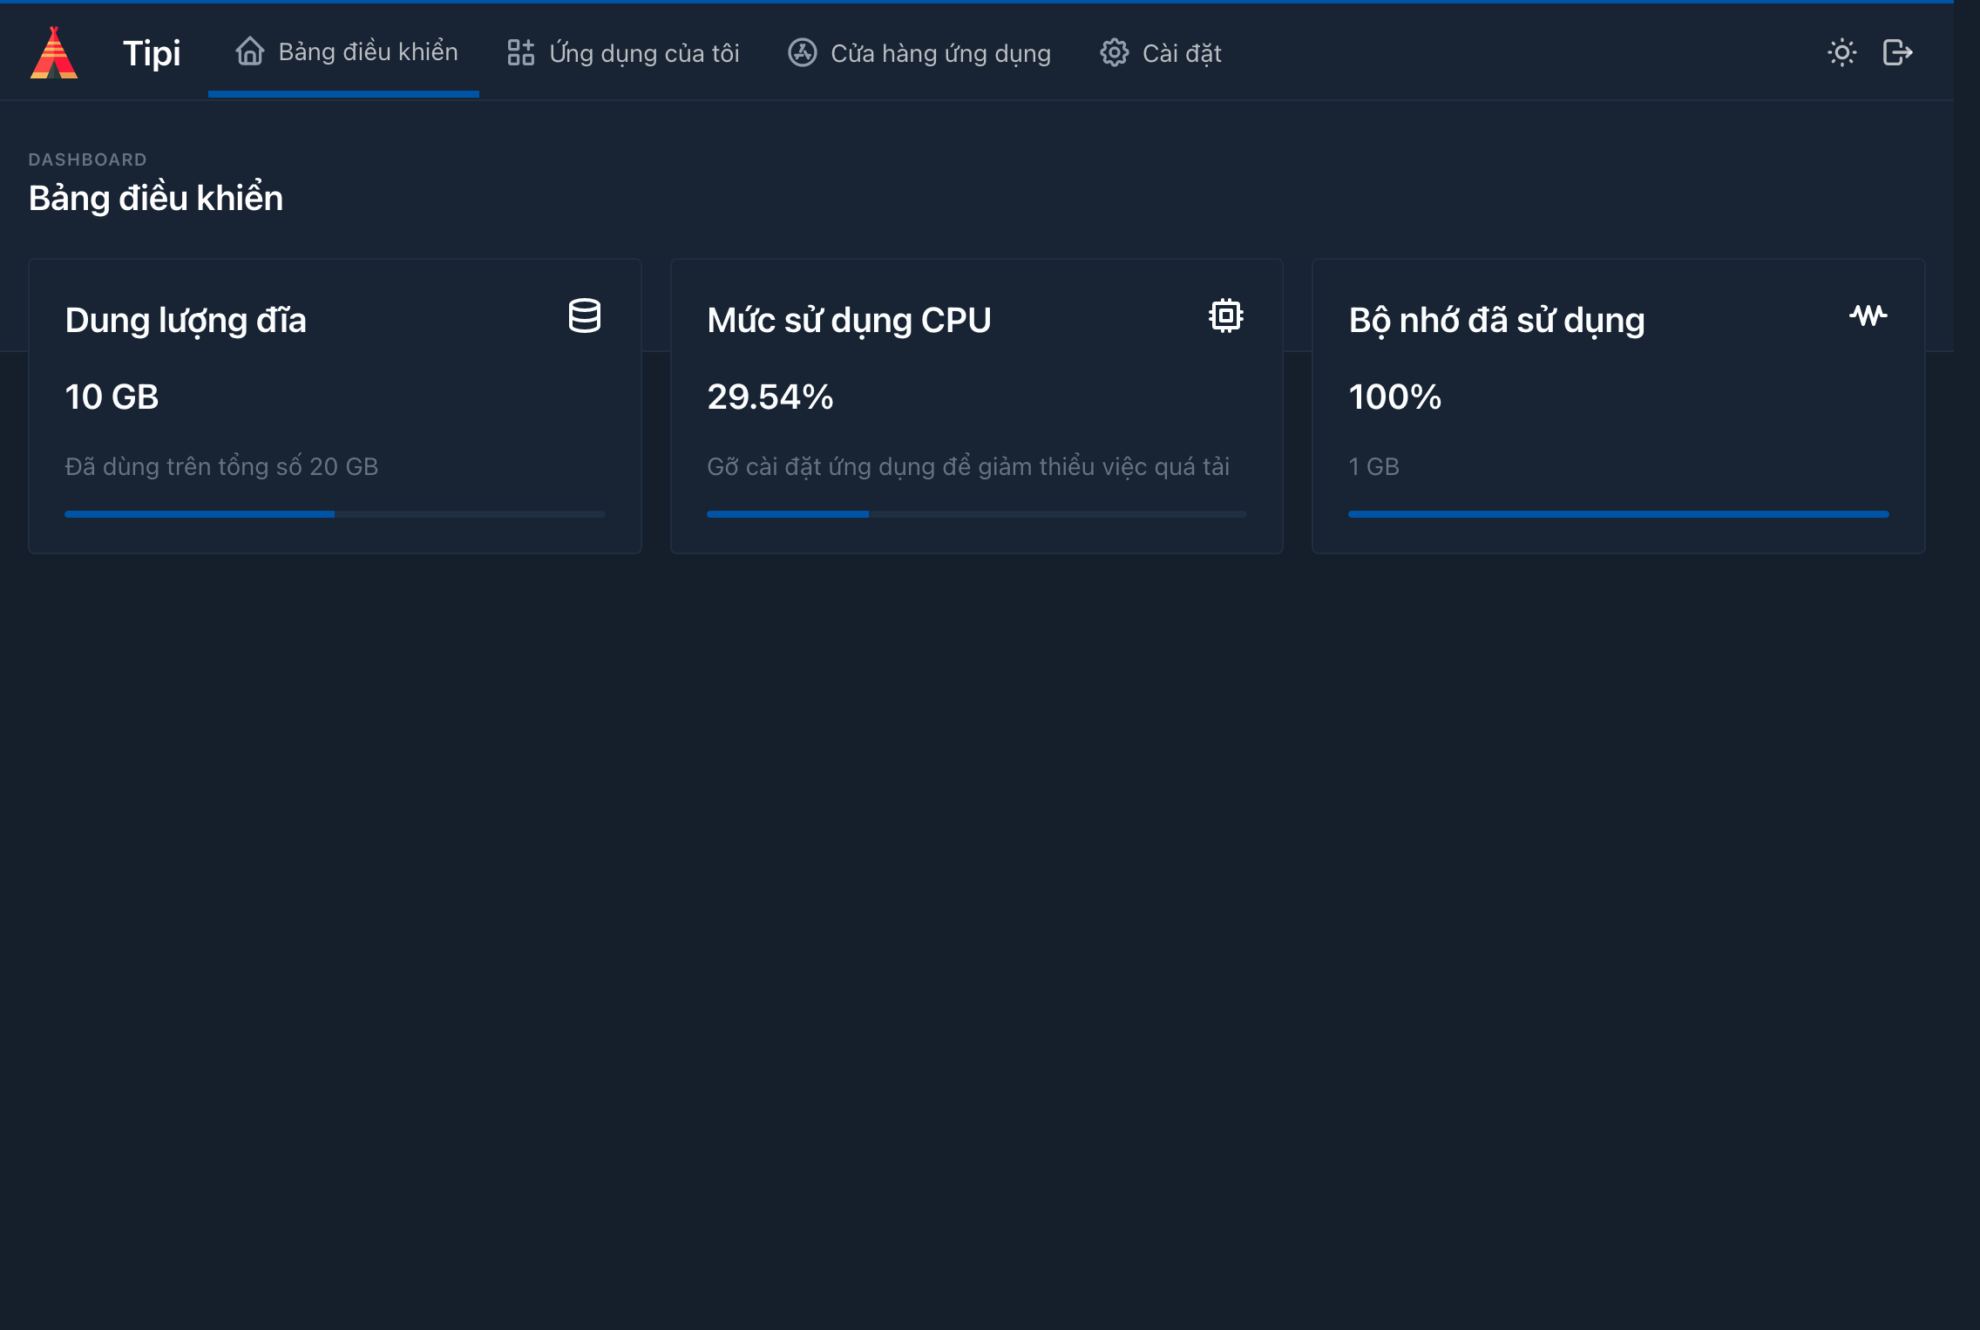Screen dimensions: 1980x1330
Task: Toggle light mode with the sun icon
Action: [1842, 52]
